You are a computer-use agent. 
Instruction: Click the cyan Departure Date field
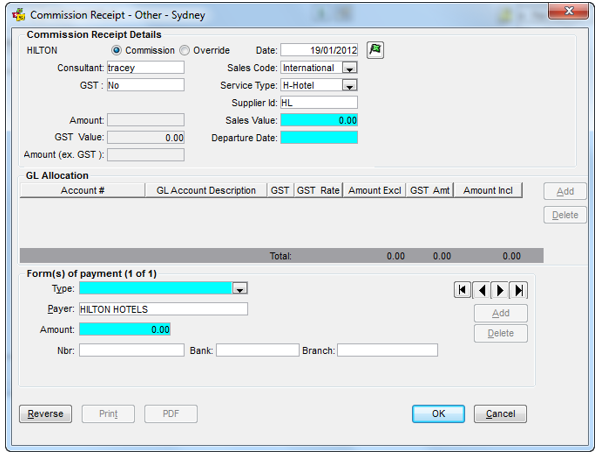(319, 137)
